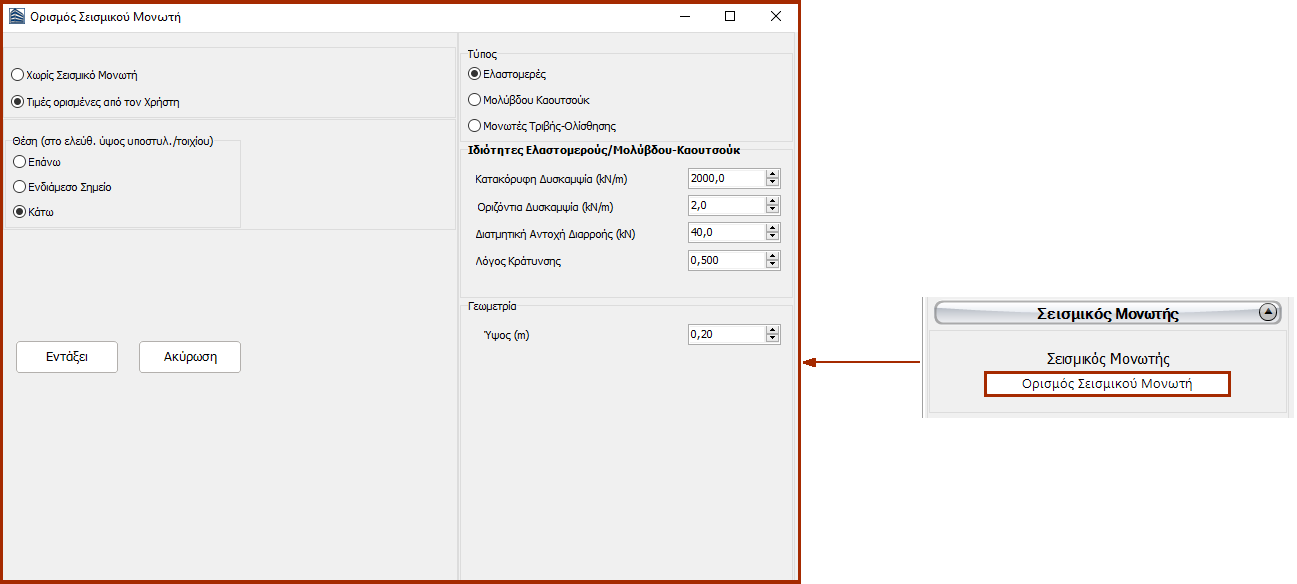
Task: Choose 'Επάνω' position radio button
Action: (x=19, y=162)
